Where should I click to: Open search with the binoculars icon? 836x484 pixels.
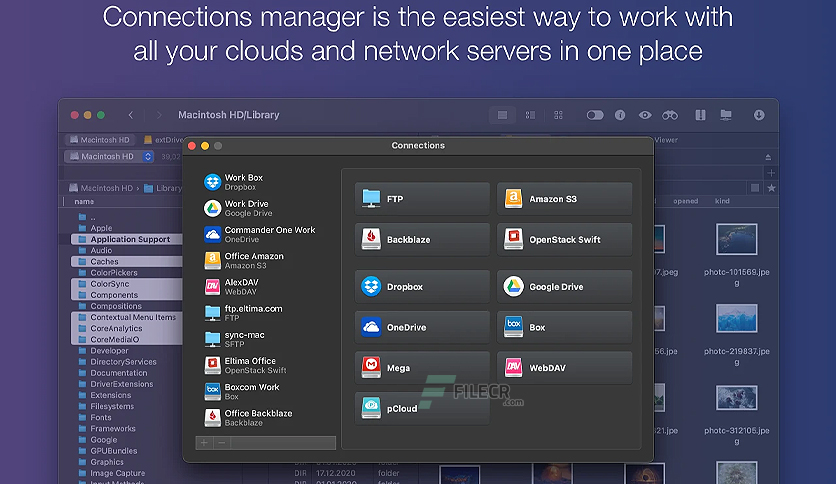click(x=670, y=115)
